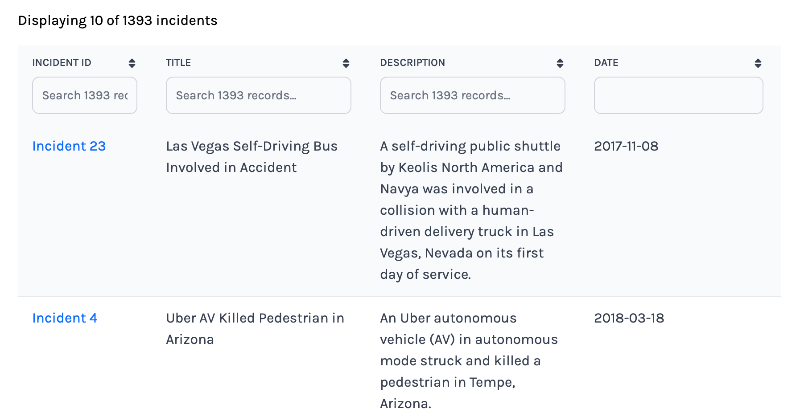Sort by Date using the arrows icon
Viewport: 800px width, 417px height.
coord(758,63)
